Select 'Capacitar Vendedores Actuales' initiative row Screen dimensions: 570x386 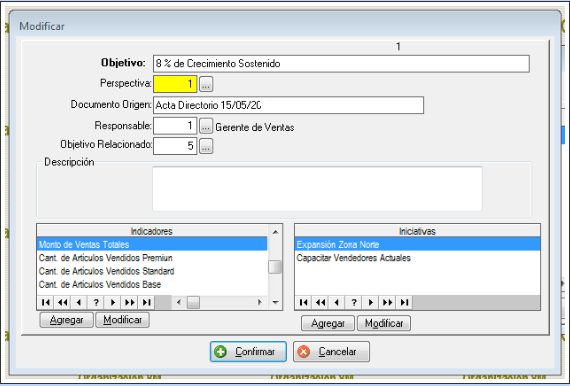tap(417, 258)
